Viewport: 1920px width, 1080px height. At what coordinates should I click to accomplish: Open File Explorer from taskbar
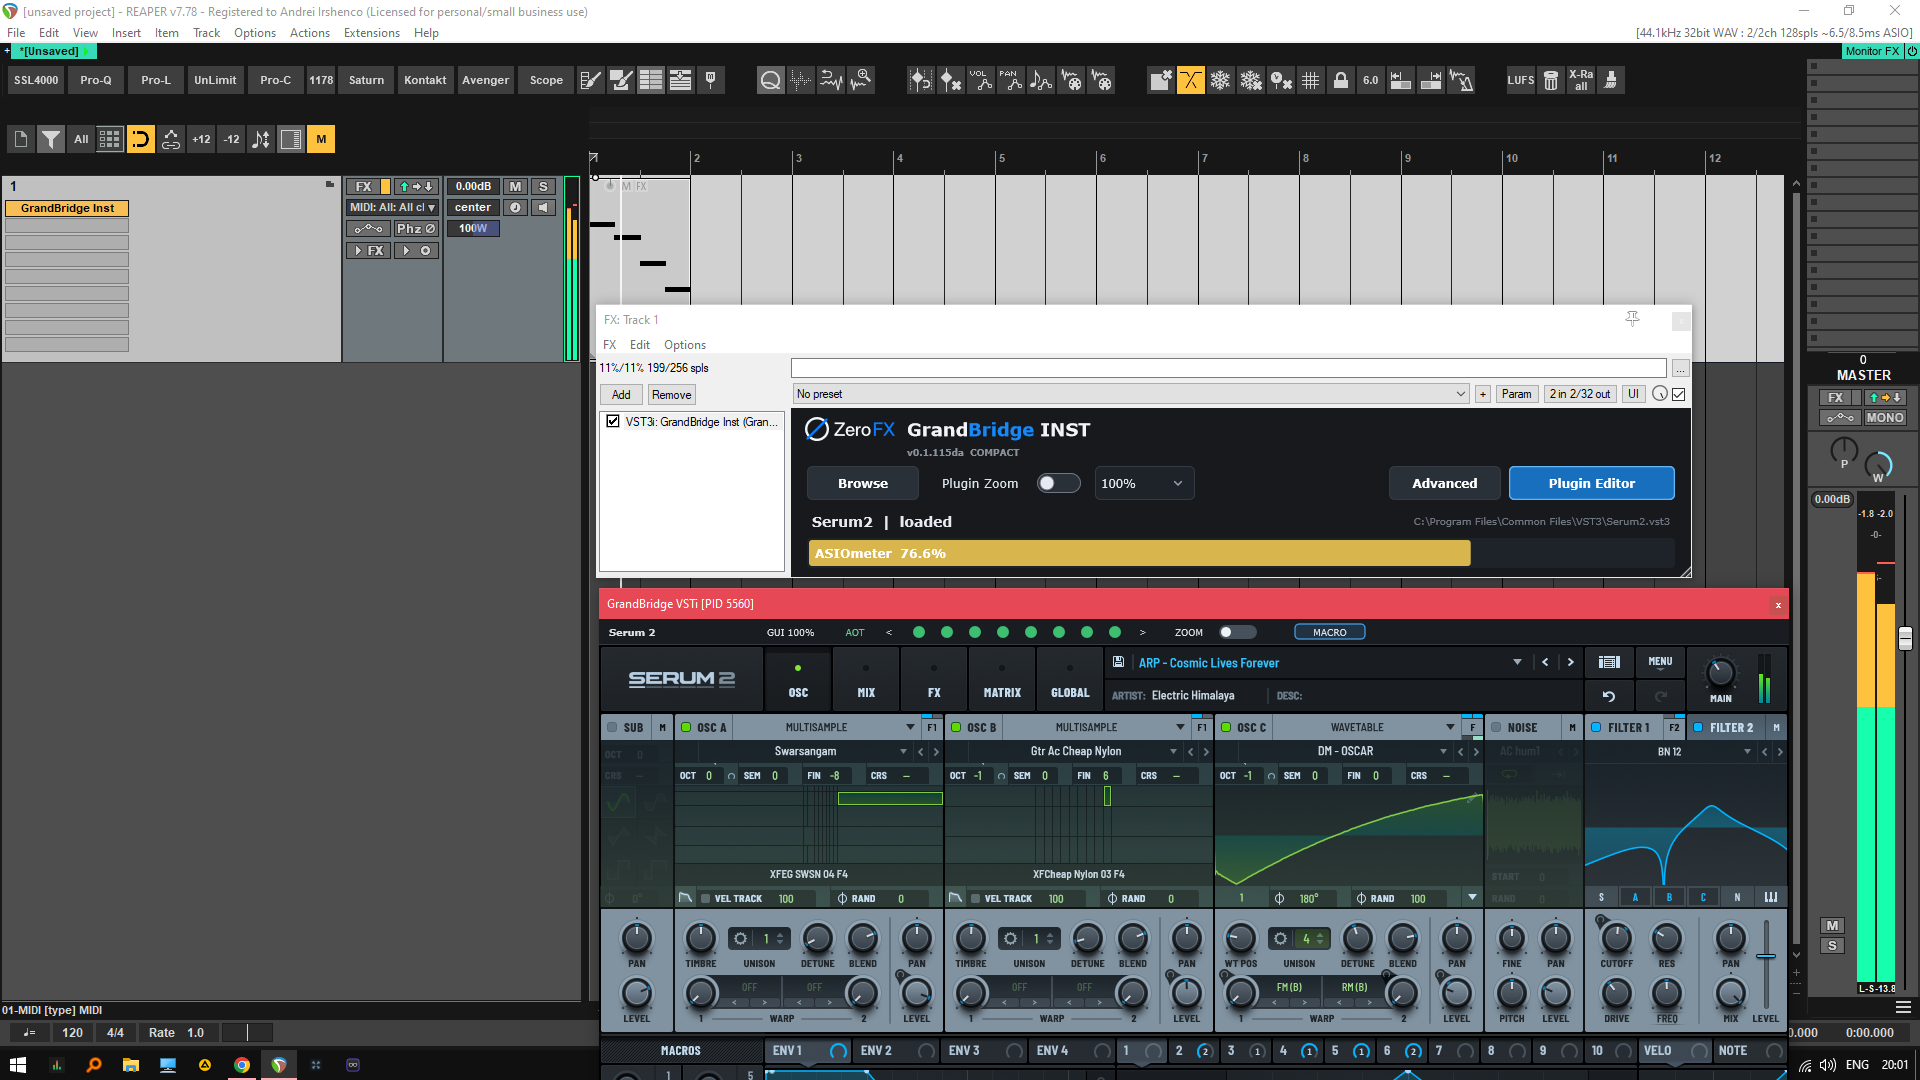[x=130, y=1065]
